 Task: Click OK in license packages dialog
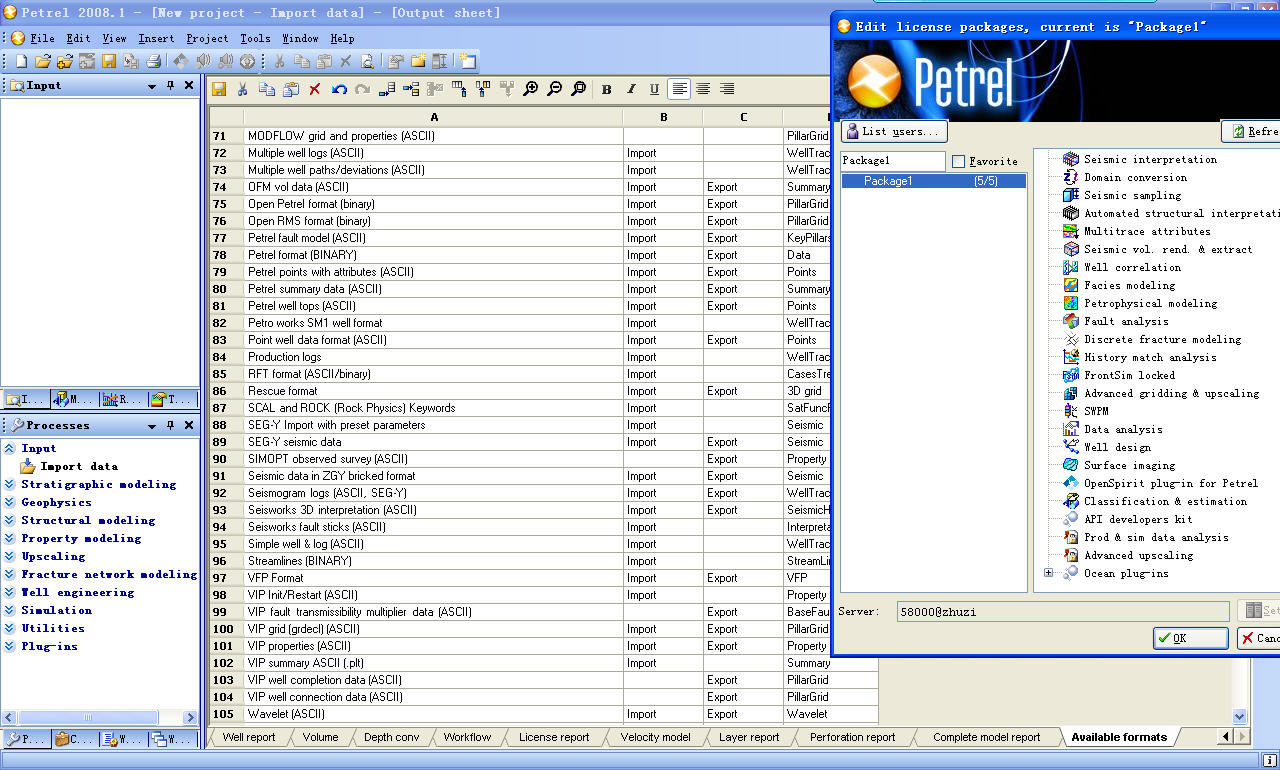click(x=1190, y=638)
